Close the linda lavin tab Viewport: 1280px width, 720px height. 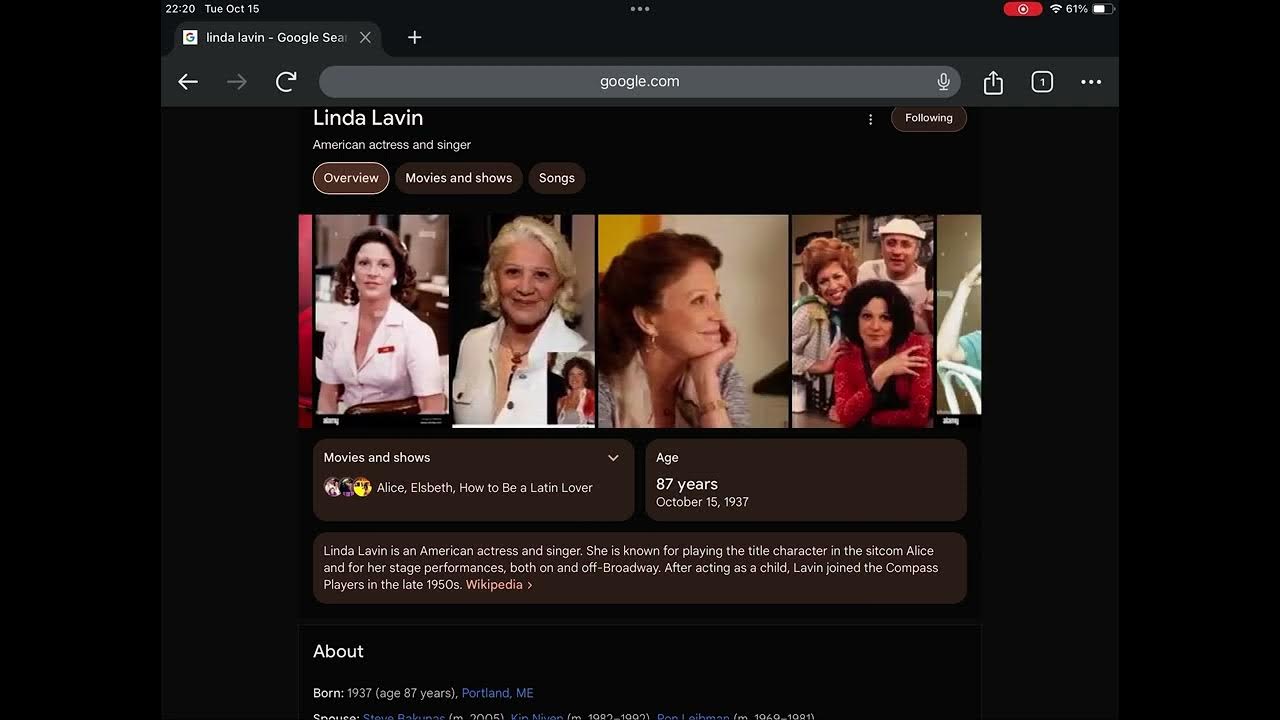click(x=365, y=37)
